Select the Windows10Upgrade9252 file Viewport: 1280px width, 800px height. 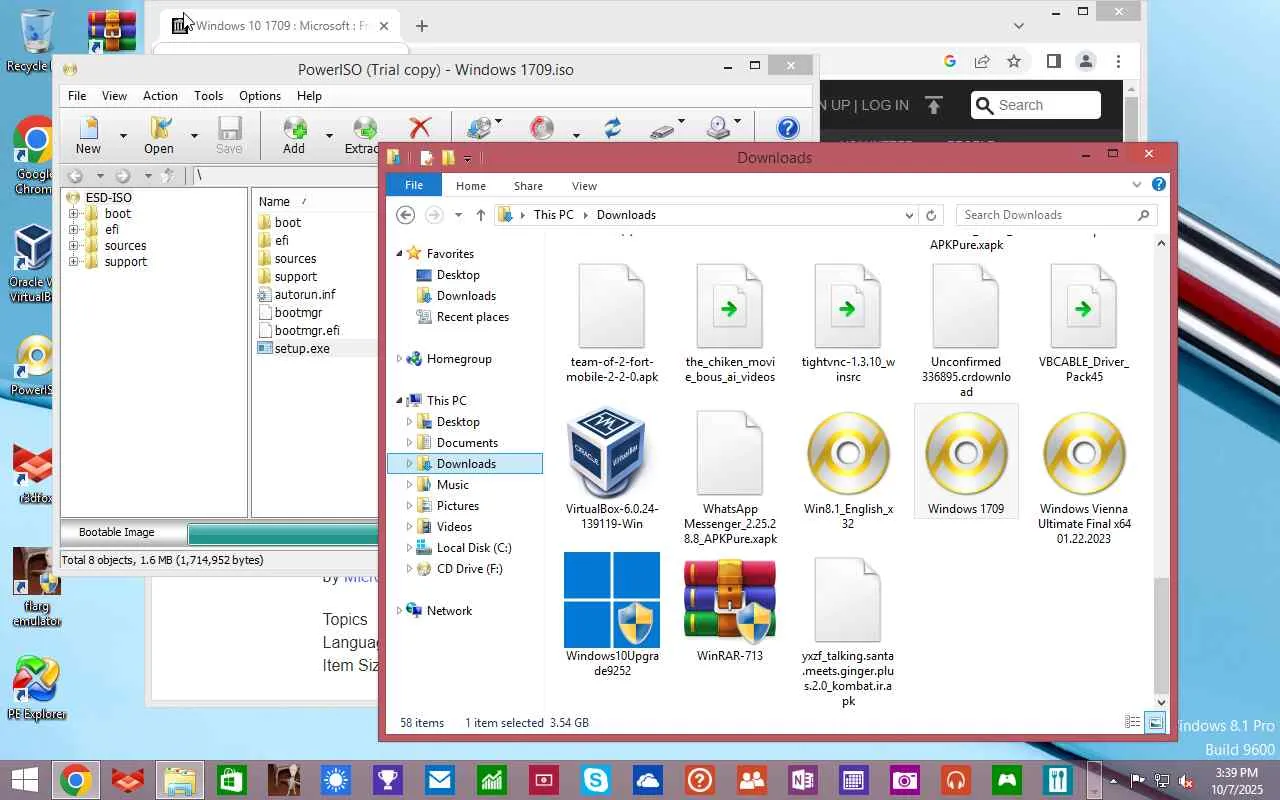[x=612, y=615]
